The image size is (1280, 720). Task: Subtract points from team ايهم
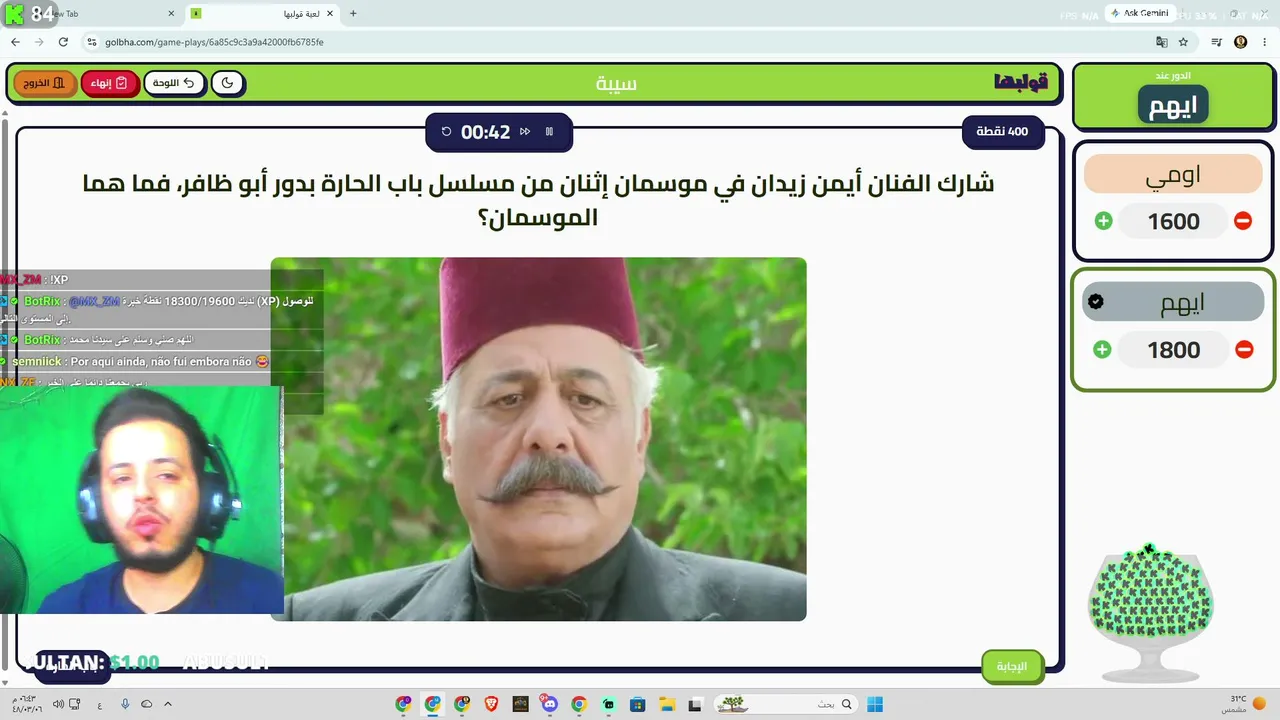[x=1244, y=349]
